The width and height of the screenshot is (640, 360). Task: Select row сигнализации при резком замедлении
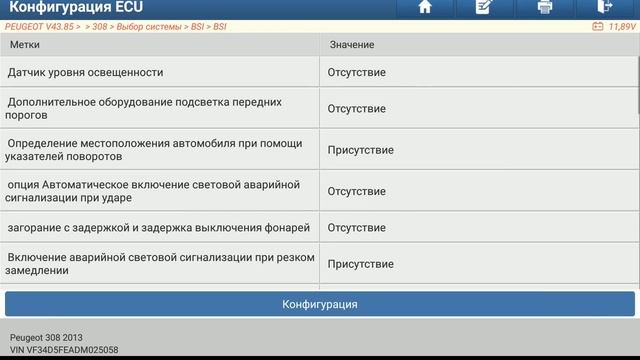[x=160, y=264]
